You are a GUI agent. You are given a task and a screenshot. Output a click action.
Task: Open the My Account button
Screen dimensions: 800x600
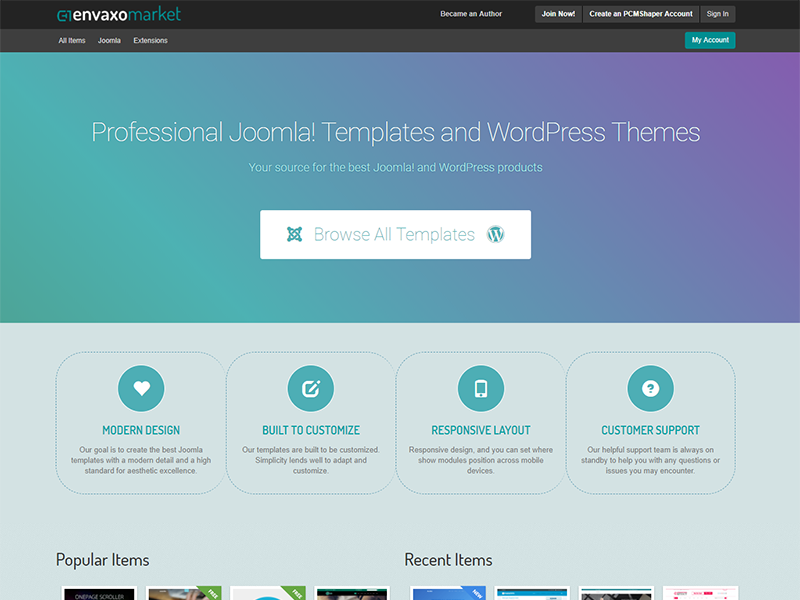[x=710, y=40]
